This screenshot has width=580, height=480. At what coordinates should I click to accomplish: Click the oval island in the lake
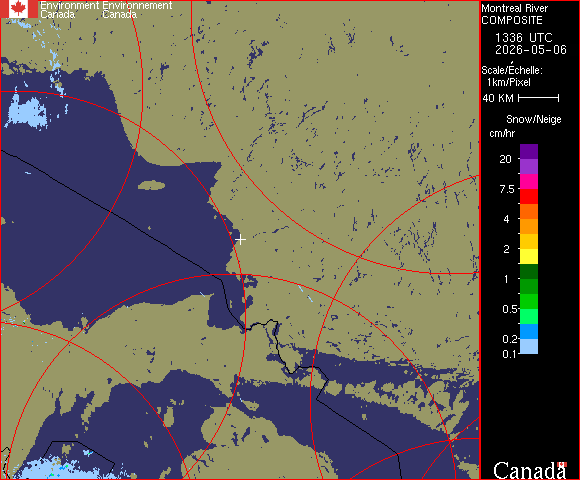click(x=152, y=185)
